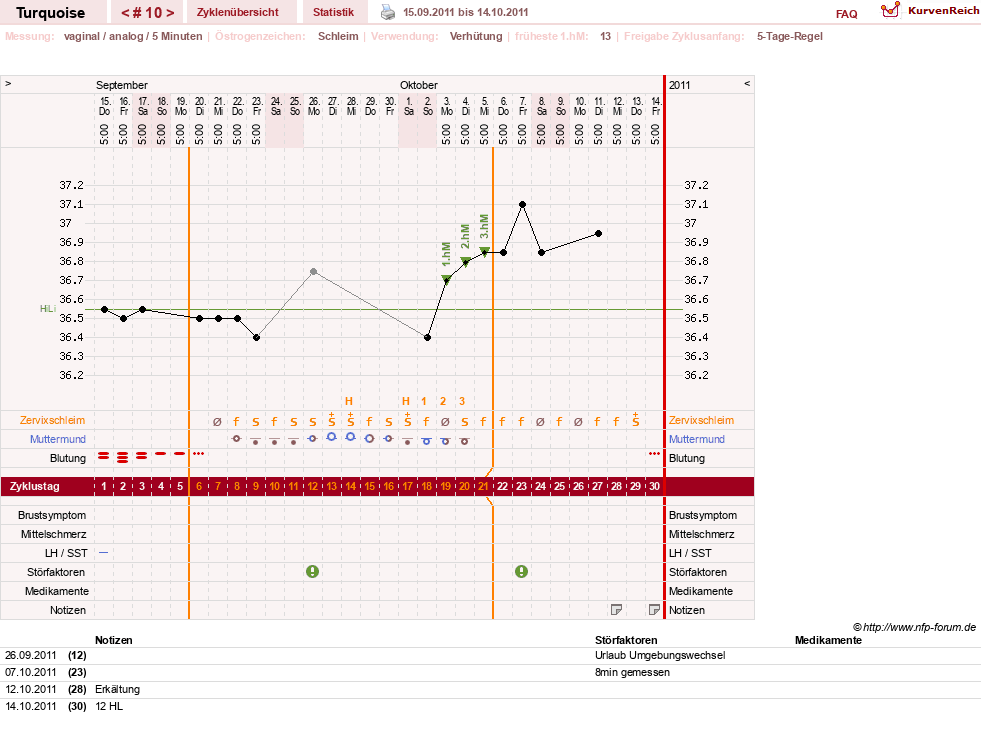Click the orange H above cycle day 14
Viewport: 981px width, 739px height.
click(349, 401)
